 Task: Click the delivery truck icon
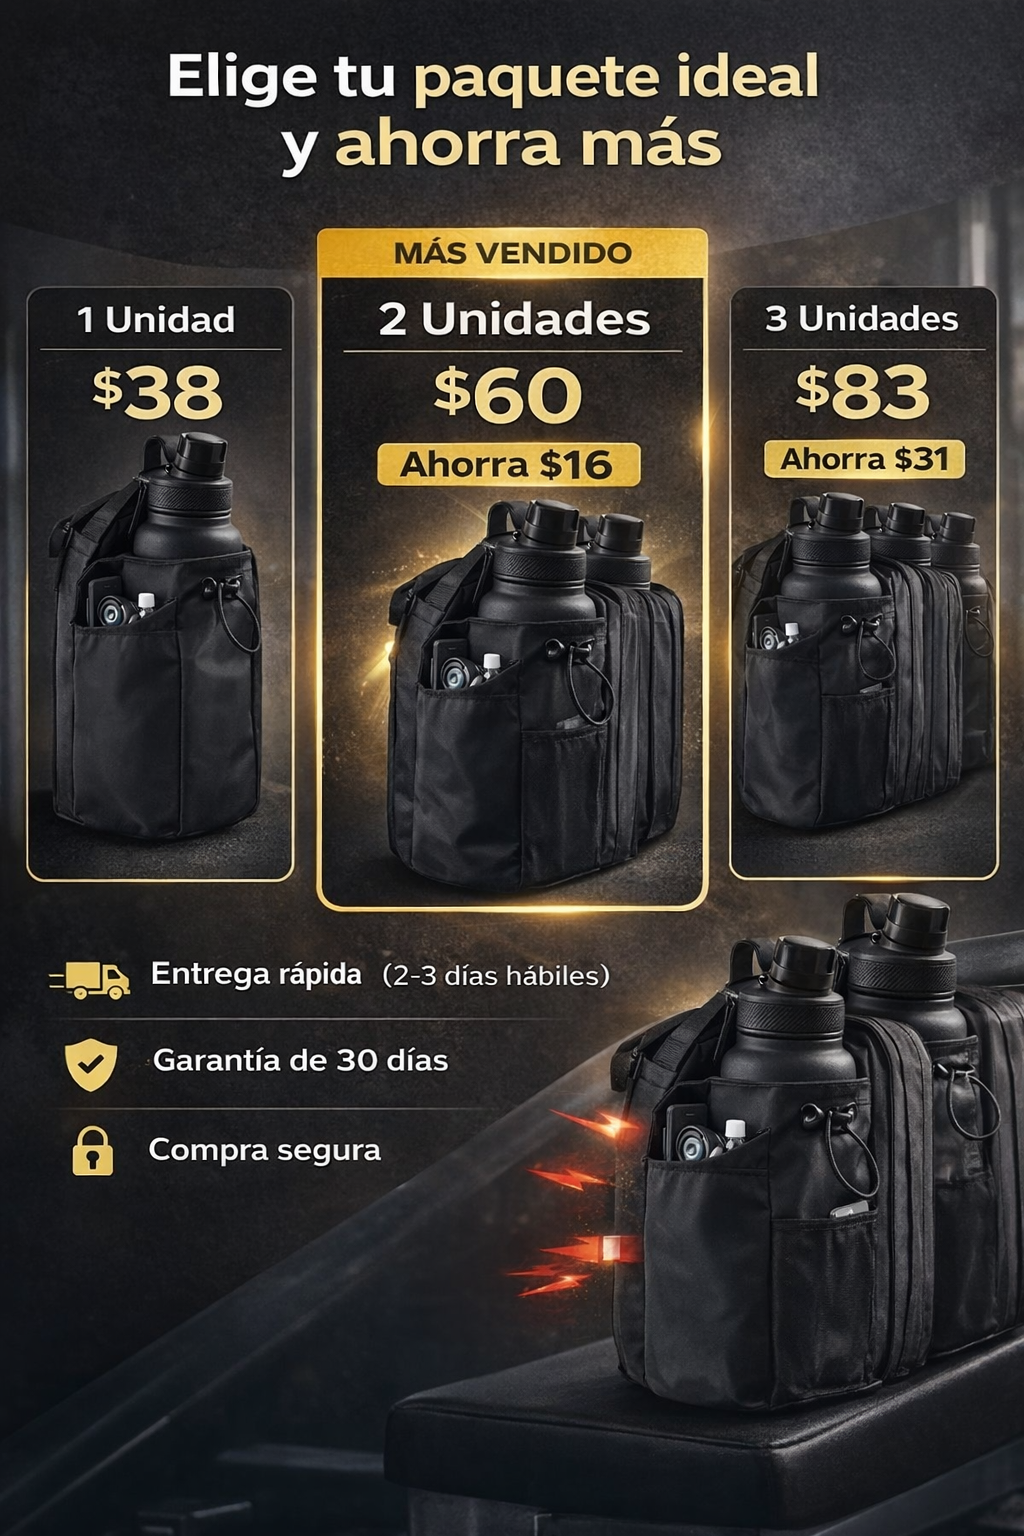click(x=90, y=980)
